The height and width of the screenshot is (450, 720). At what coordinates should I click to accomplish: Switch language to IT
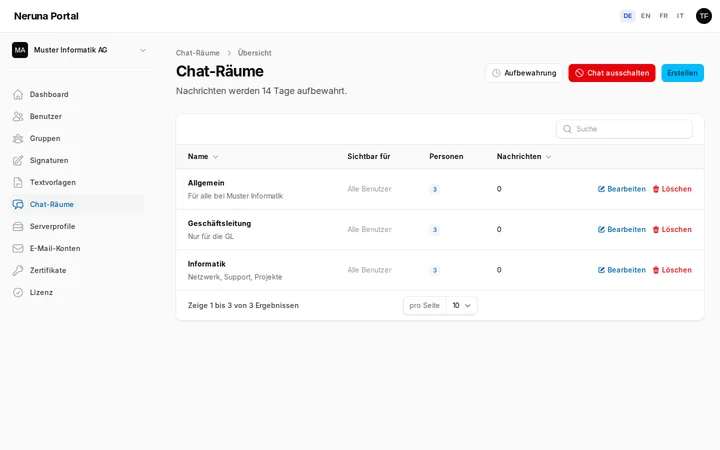click(680, 16)
